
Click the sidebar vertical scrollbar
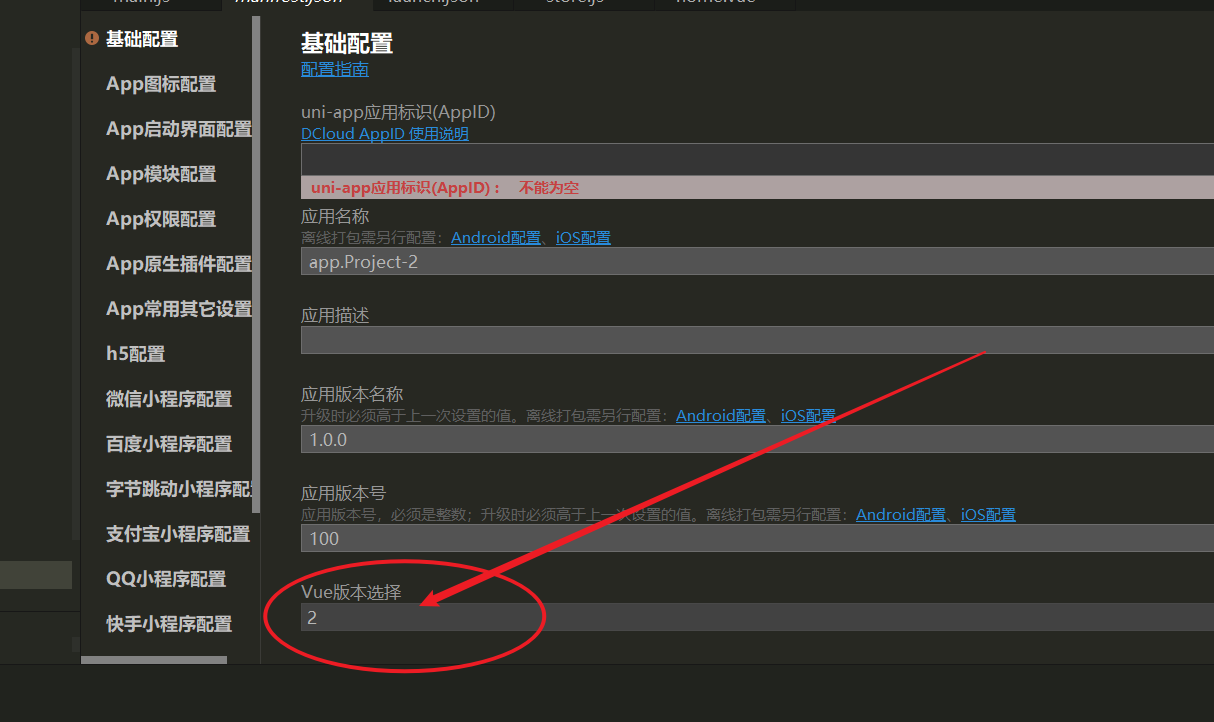tap(257, 265)
